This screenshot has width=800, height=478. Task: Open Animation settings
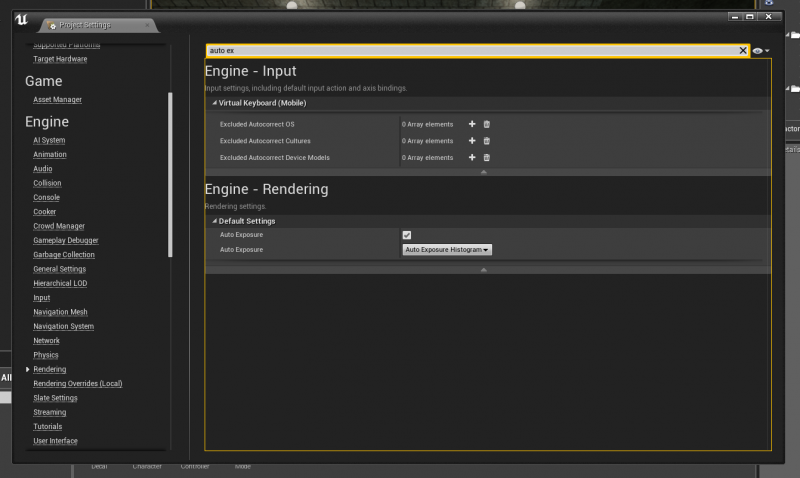(x=49, y=155)
